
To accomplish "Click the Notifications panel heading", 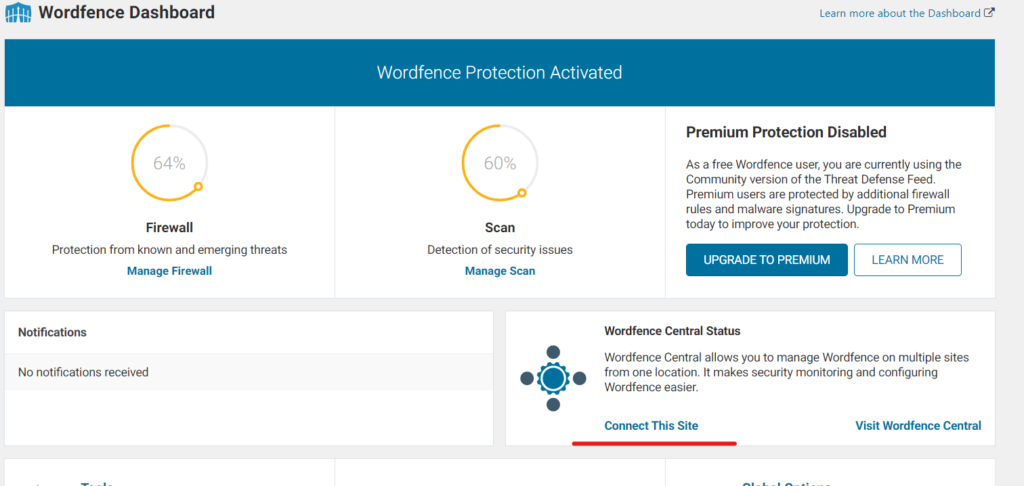I will (52, 332).
